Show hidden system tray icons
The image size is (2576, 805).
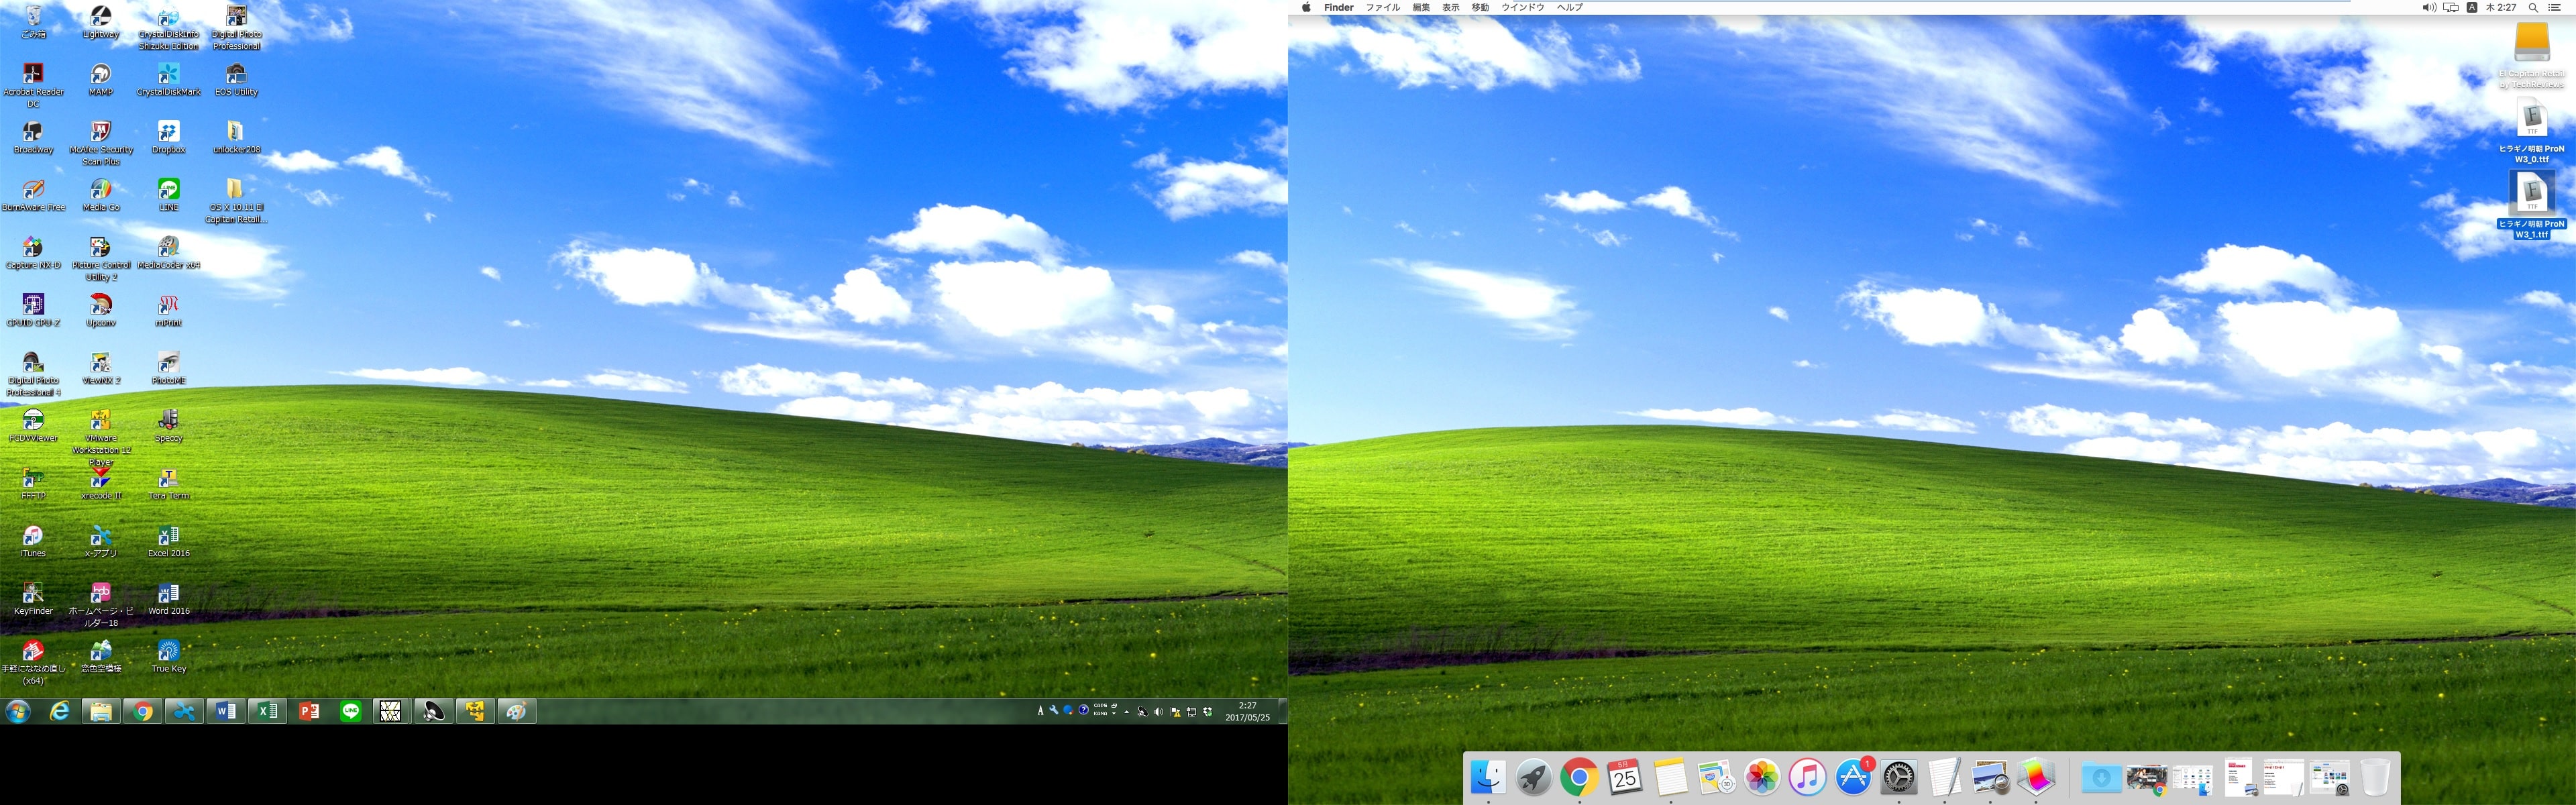point(1127,712)
